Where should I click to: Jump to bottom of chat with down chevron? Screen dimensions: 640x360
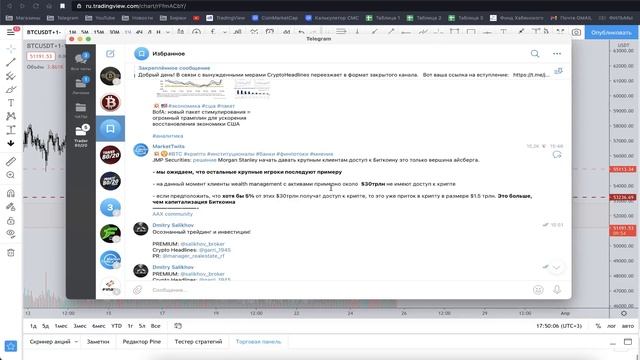point(556,267)
